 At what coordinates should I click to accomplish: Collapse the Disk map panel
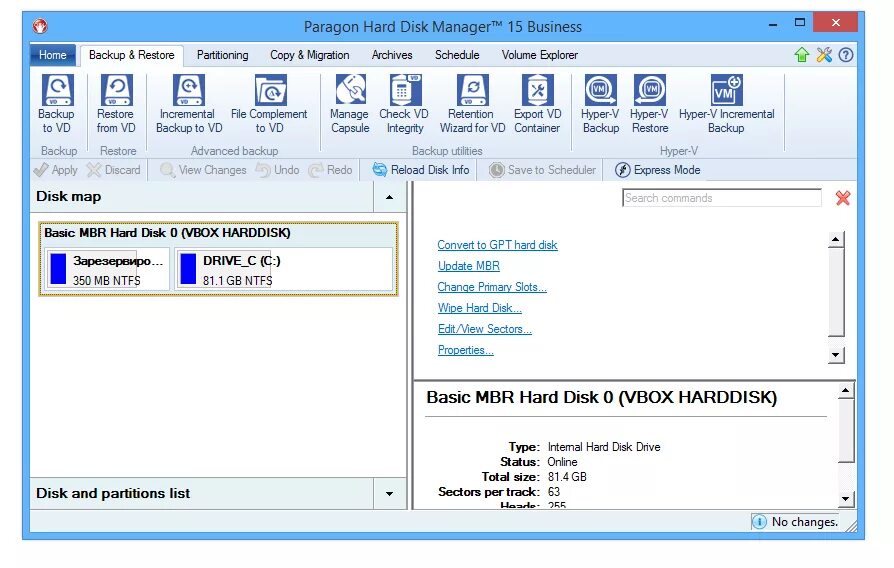pos(389,197)
